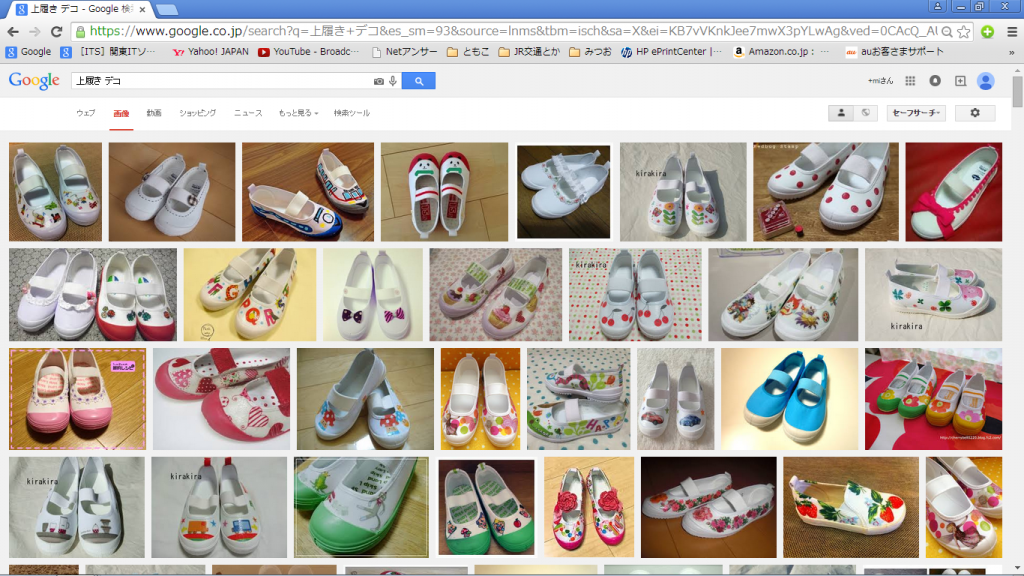Image resolution: width=1024 pixels, height=576 pixels.
Task: Open the Google apps grid
Action: [910, 80]
